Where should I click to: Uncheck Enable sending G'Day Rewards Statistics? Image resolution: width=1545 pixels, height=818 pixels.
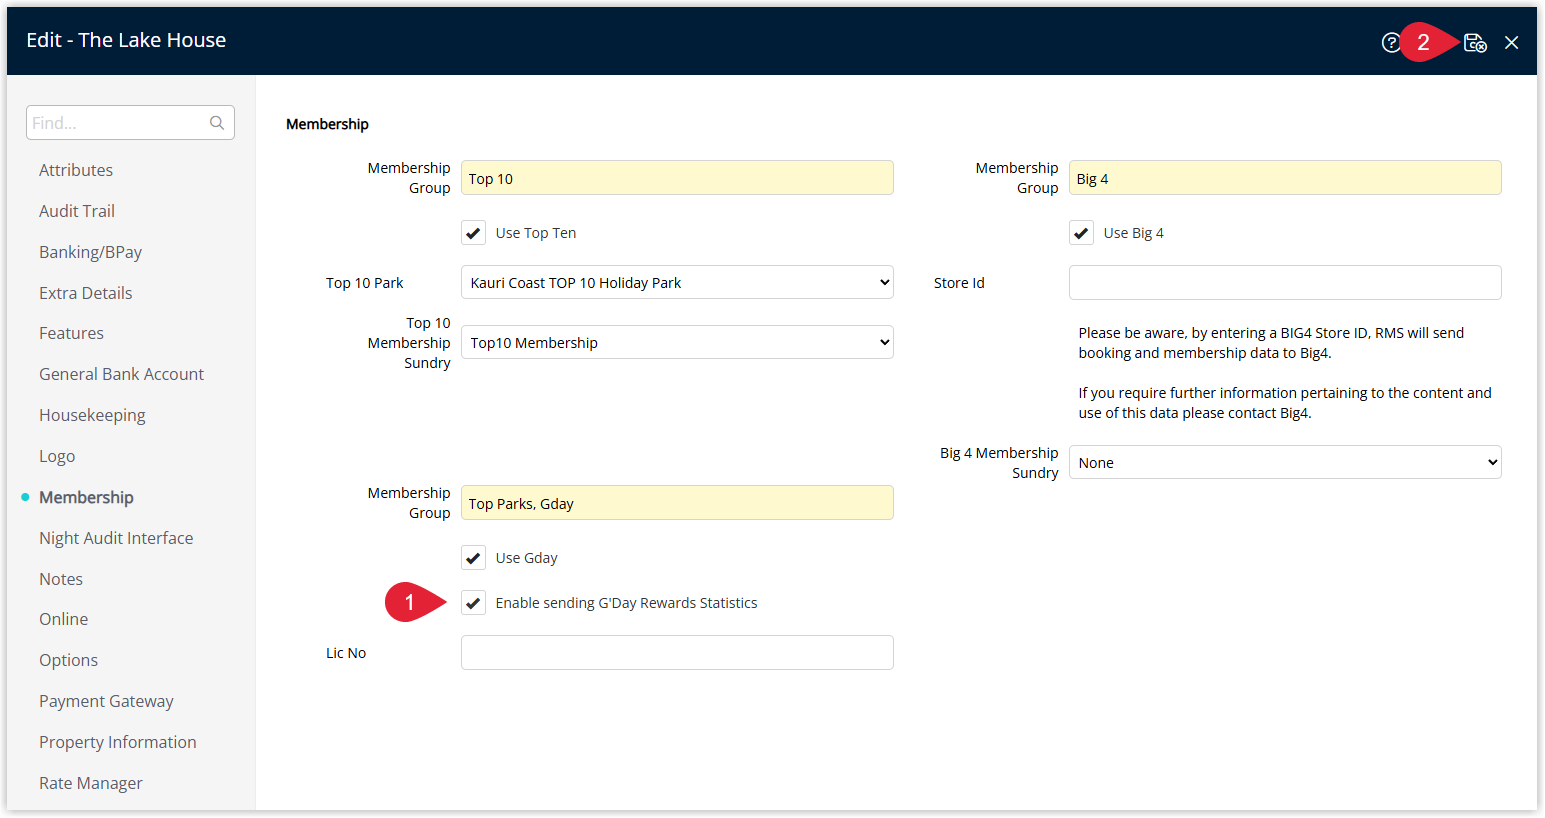[x=474, y=603]
